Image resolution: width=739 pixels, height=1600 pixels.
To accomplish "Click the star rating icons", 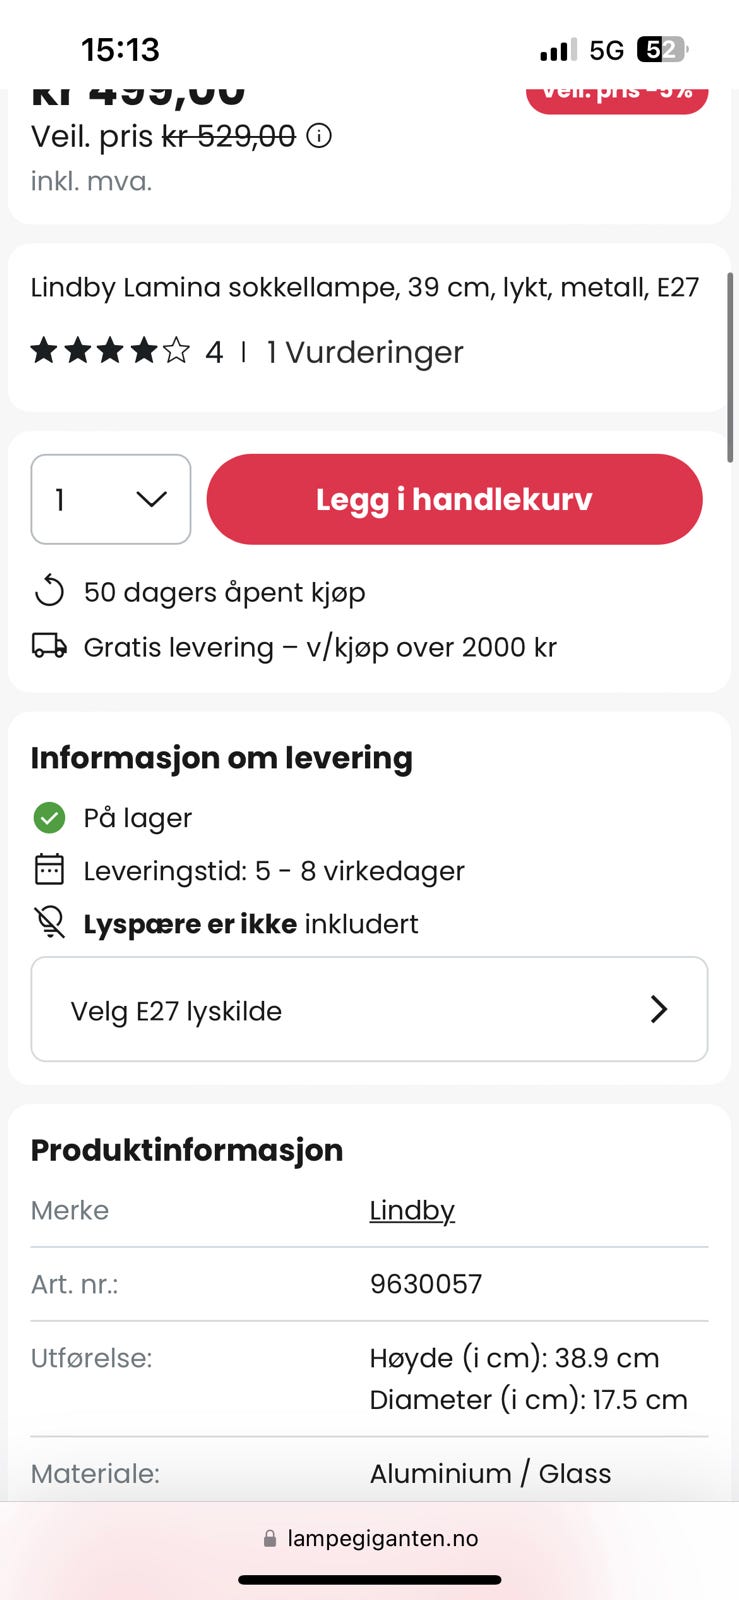I will pos(110,351).
